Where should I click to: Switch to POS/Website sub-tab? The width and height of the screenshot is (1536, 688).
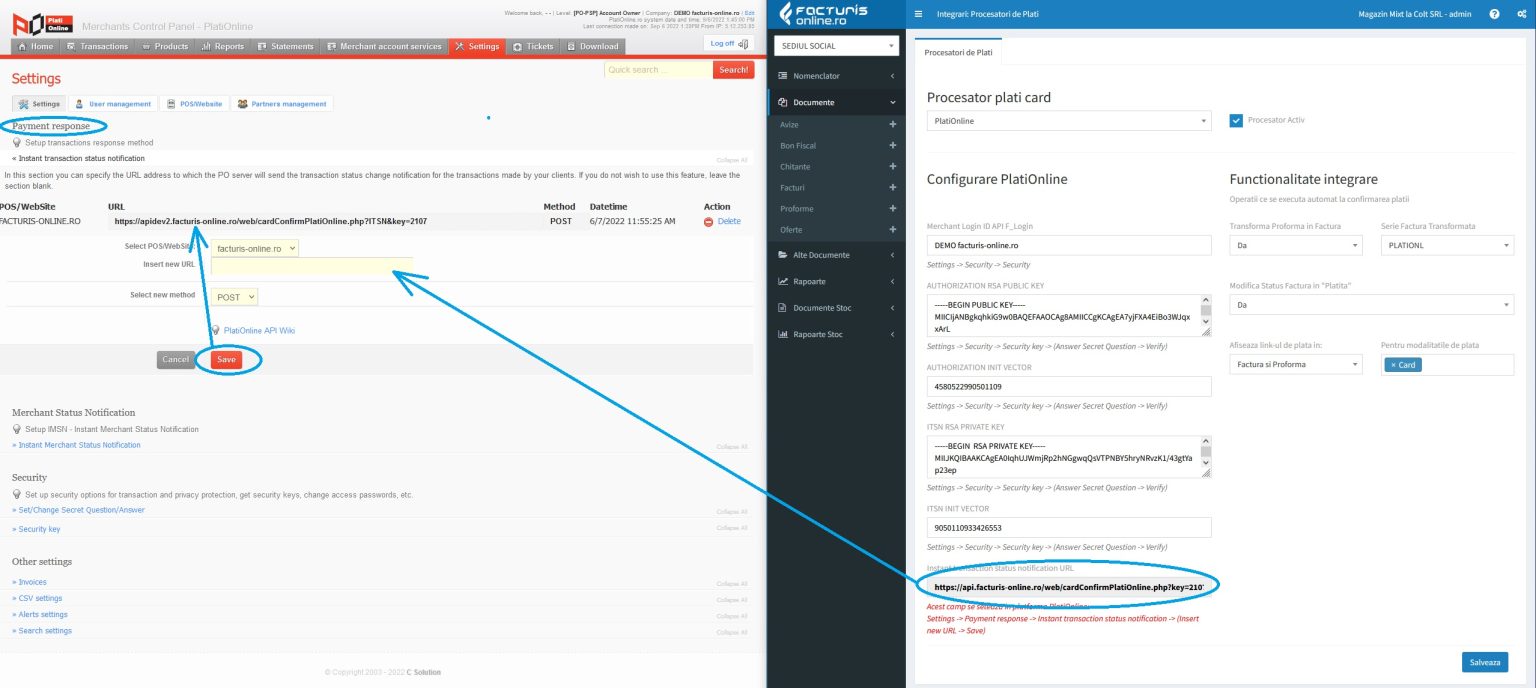(x=194, y=104)
